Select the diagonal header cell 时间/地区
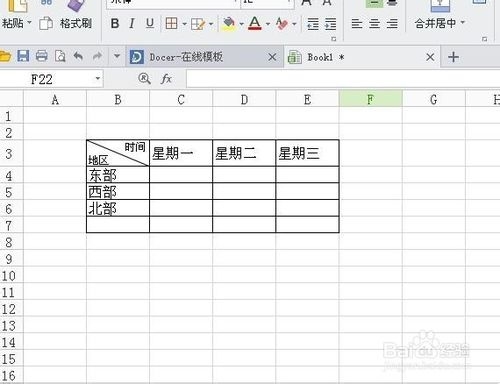Image resolution: width=500 pixels, height=384 pixels. (118, 153)
